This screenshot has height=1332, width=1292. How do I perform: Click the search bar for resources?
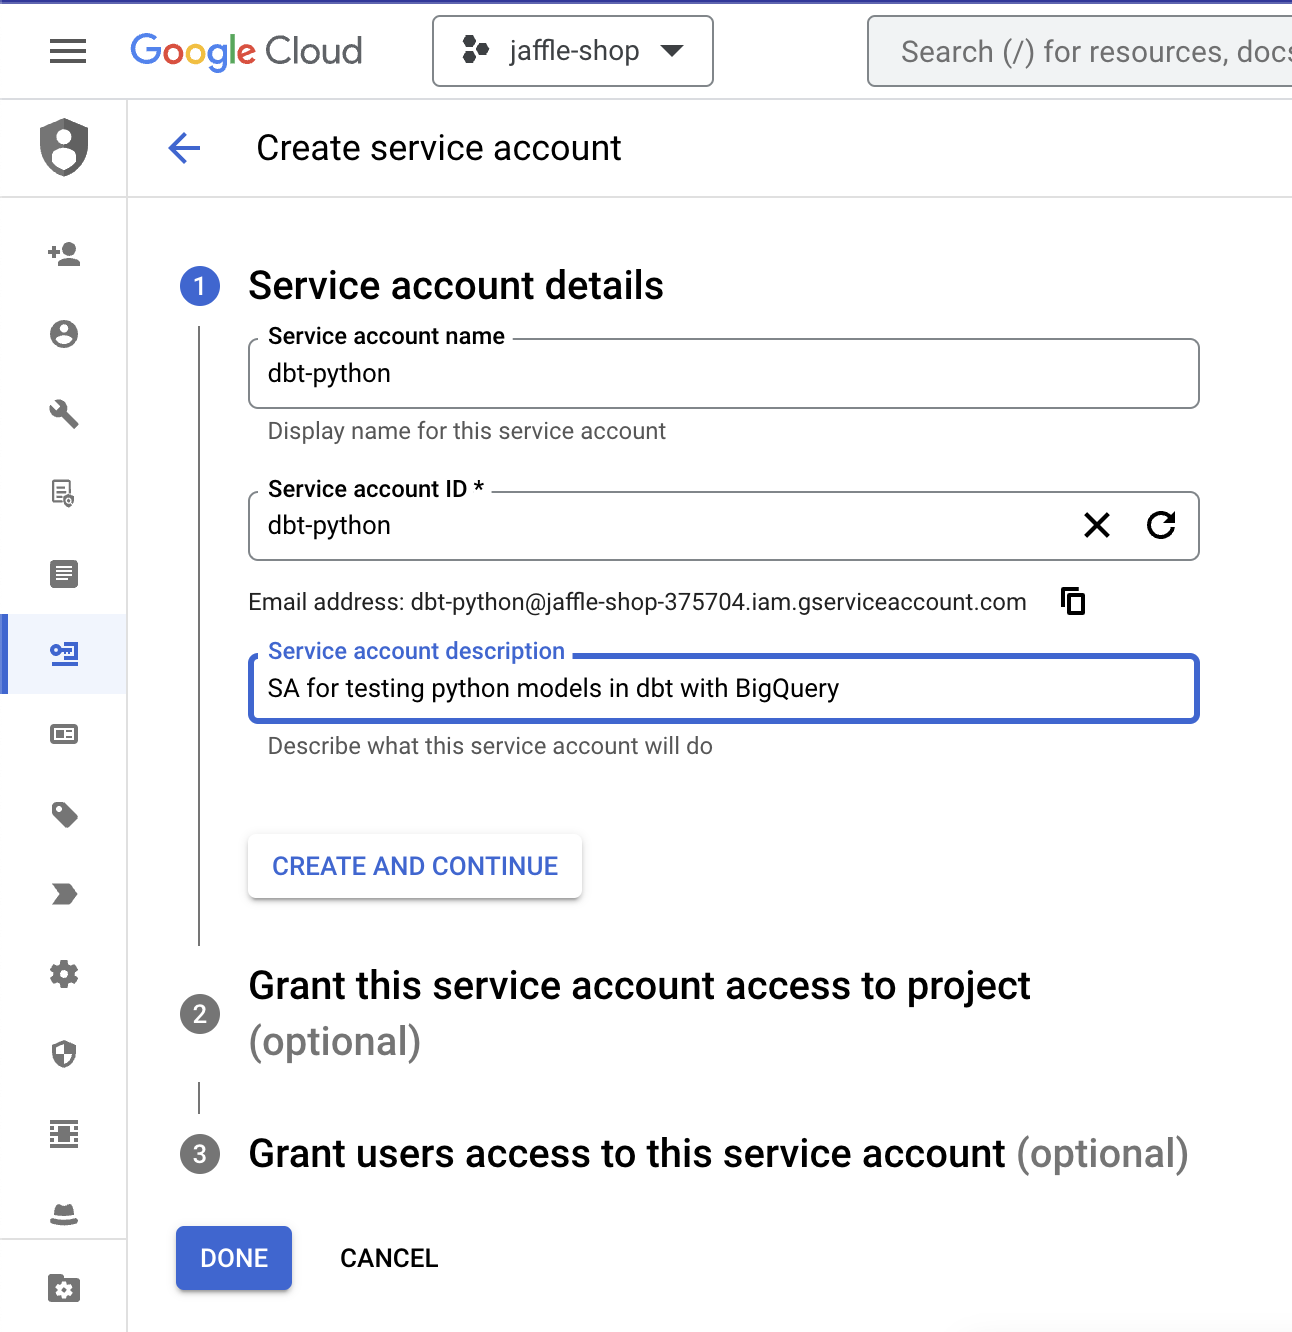[x=1080, y=51]
